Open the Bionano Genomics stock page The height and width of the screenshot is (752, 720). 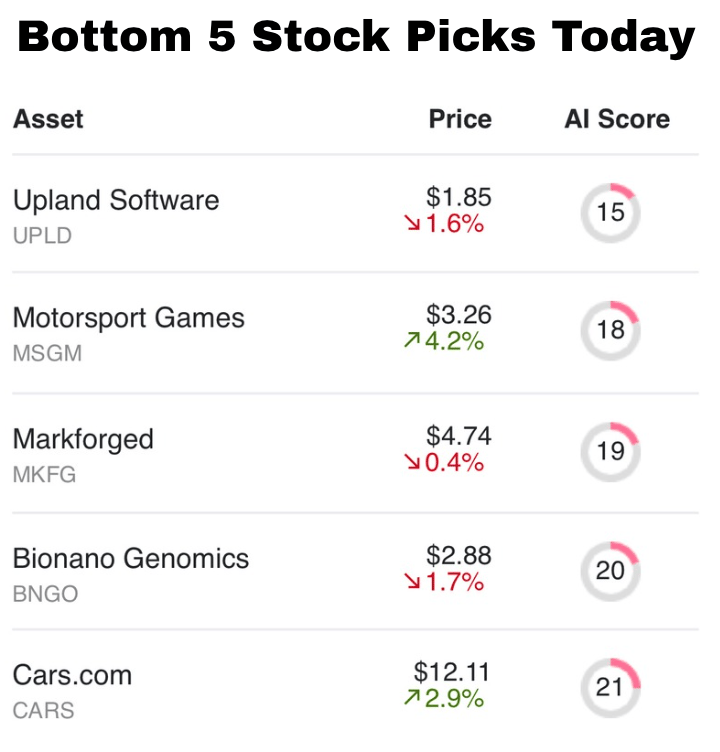pos(131,558)
